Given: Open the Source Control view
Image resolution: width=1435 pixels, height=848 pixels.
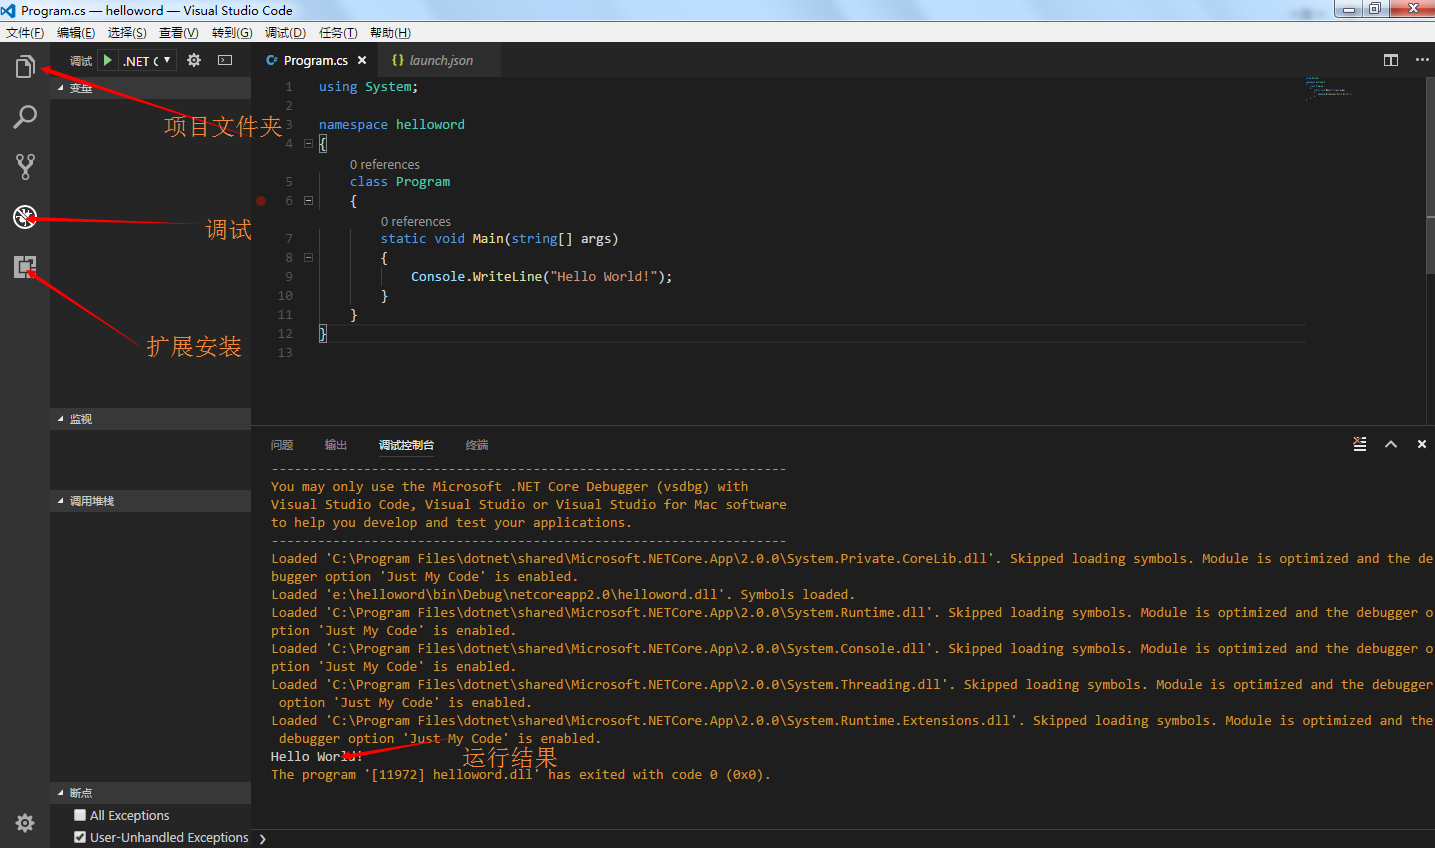Looking at the screenshot, I should click(25, 167).
